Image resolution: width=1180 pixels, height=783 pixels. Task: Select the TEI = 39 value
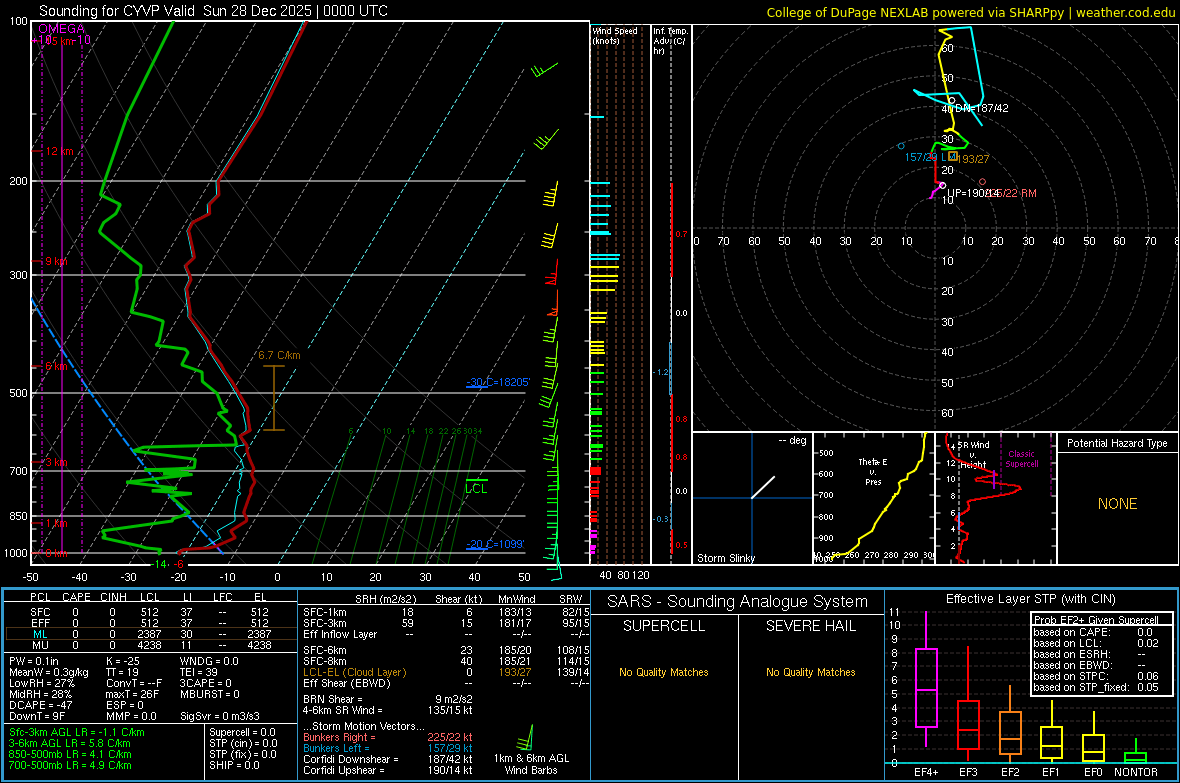199,672
